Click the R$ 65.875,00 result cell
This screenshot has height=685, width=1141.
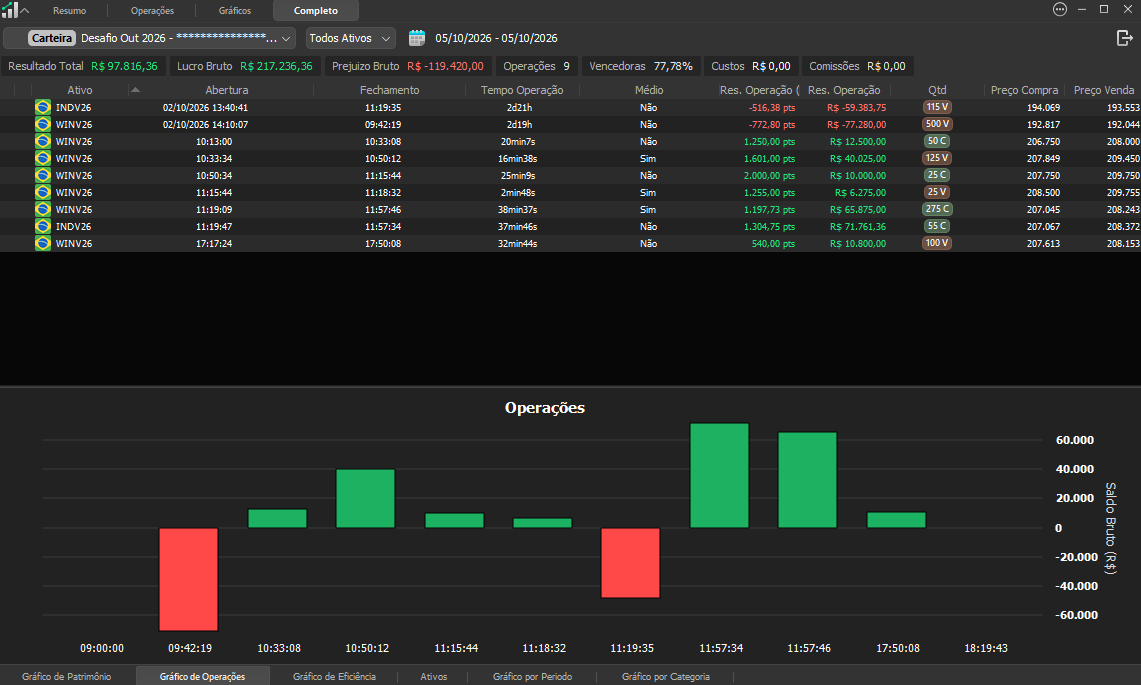858,210
